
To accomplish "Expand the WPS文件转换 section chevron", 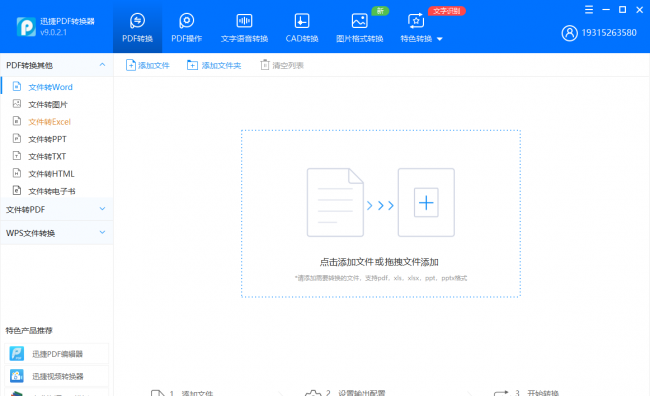I will point(102,233).
